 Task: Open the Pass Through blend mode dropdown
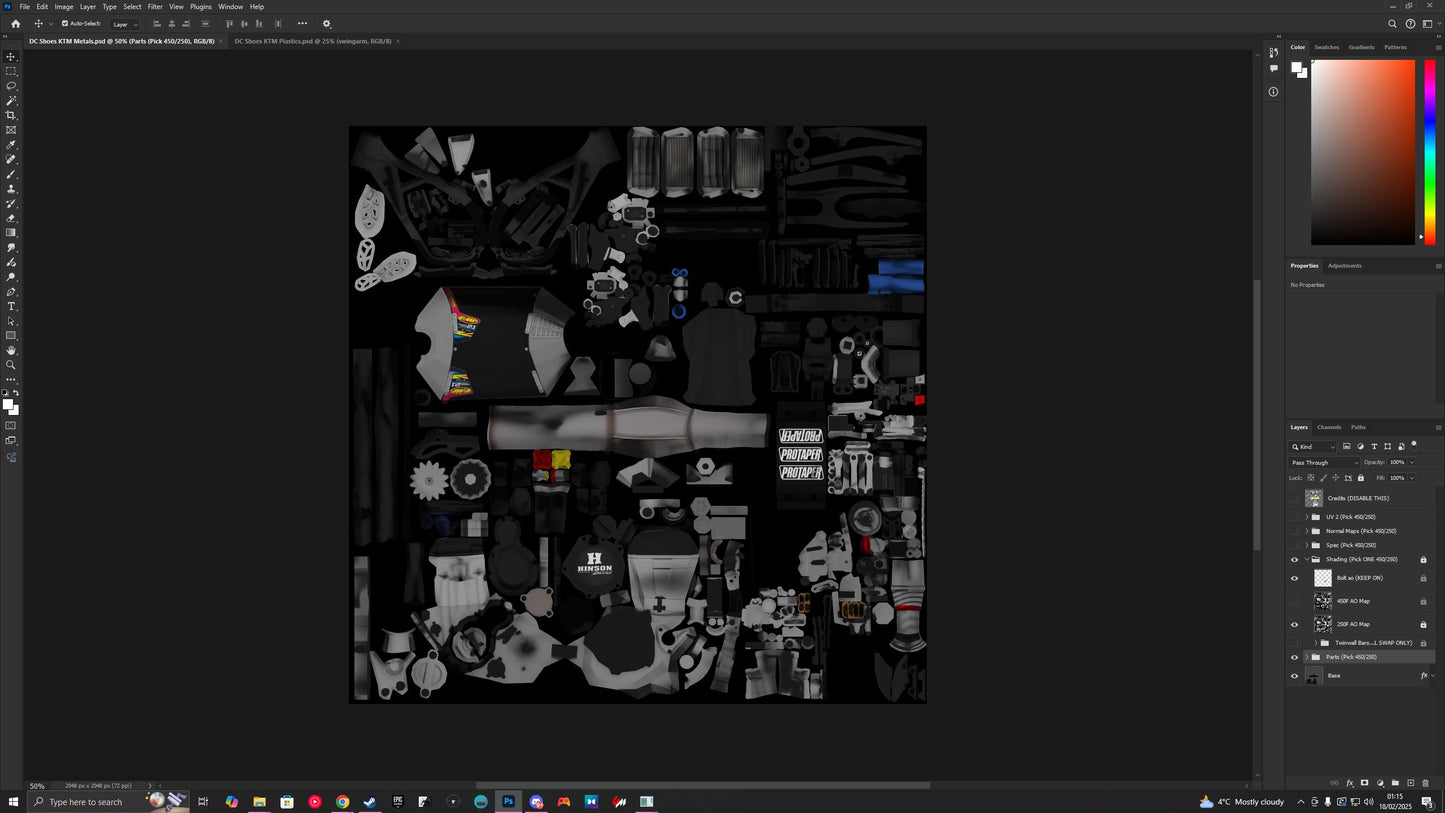click(1325, 463)
